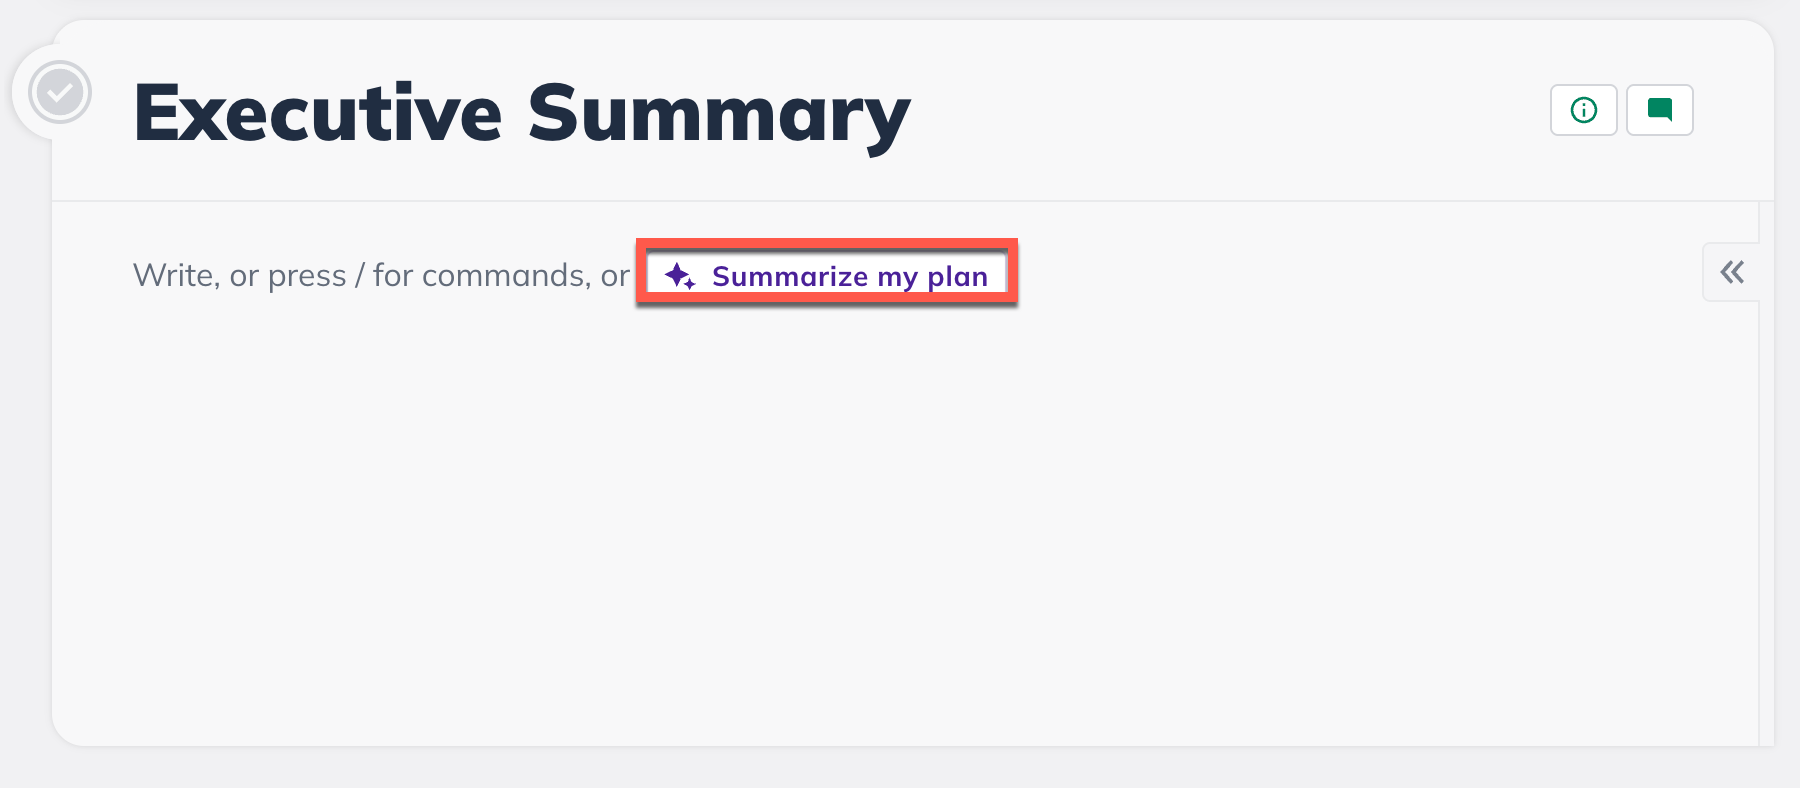This screenshot has width=1800, height=788.
Task: Open the green comment bubble icon
Action: (x=1659, y=110)
